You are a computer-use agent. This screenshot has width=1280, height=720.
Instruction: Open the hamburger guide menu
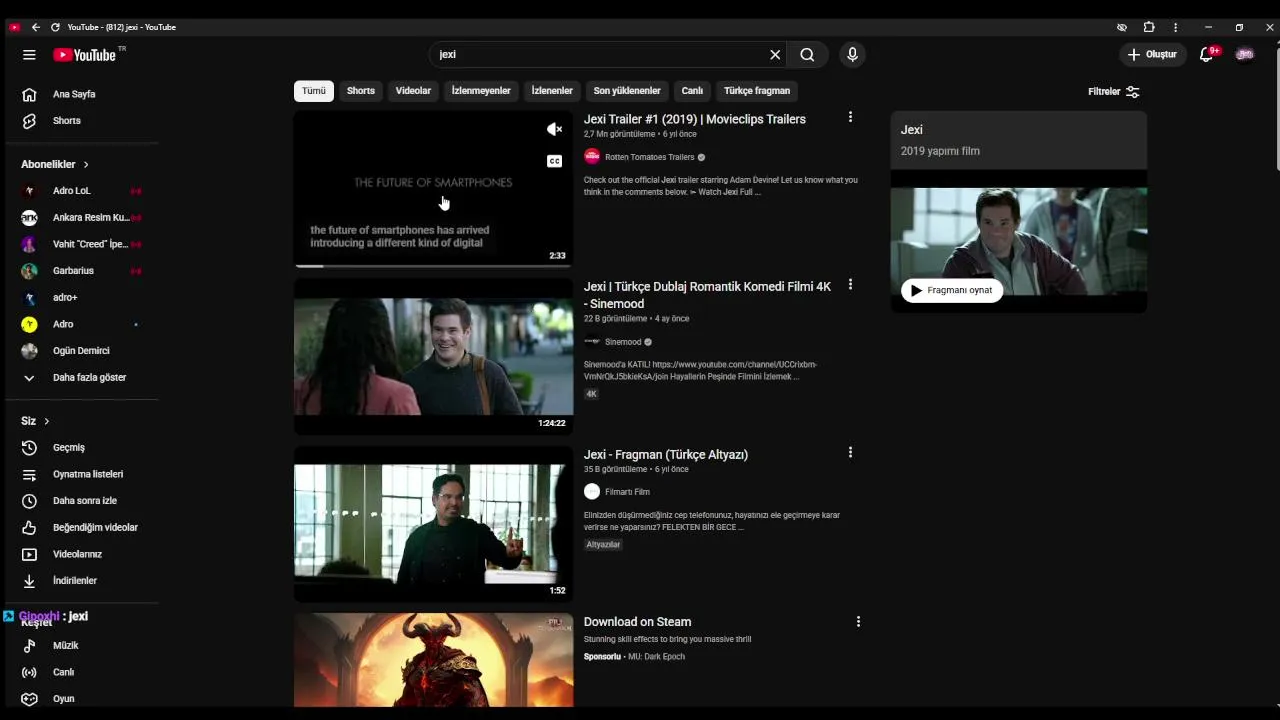point(29,55)
